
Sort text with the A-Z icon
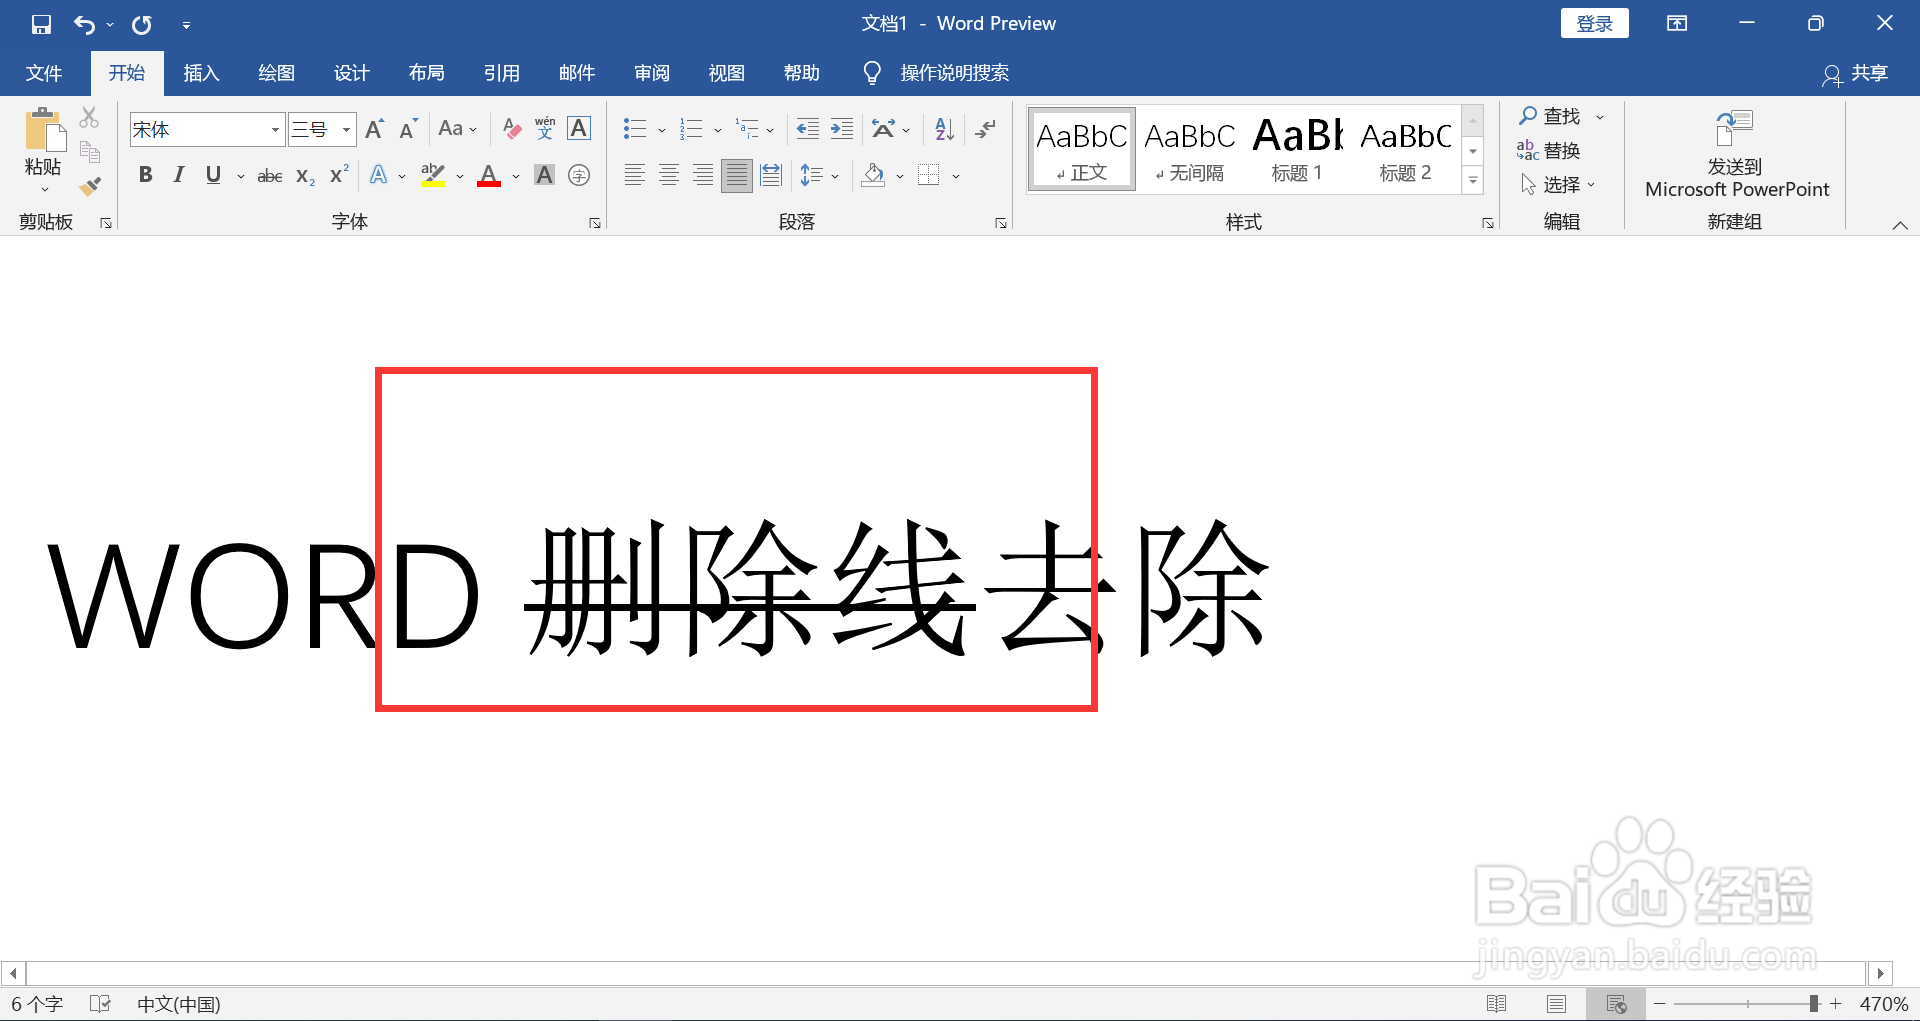[x=945, y=129]
